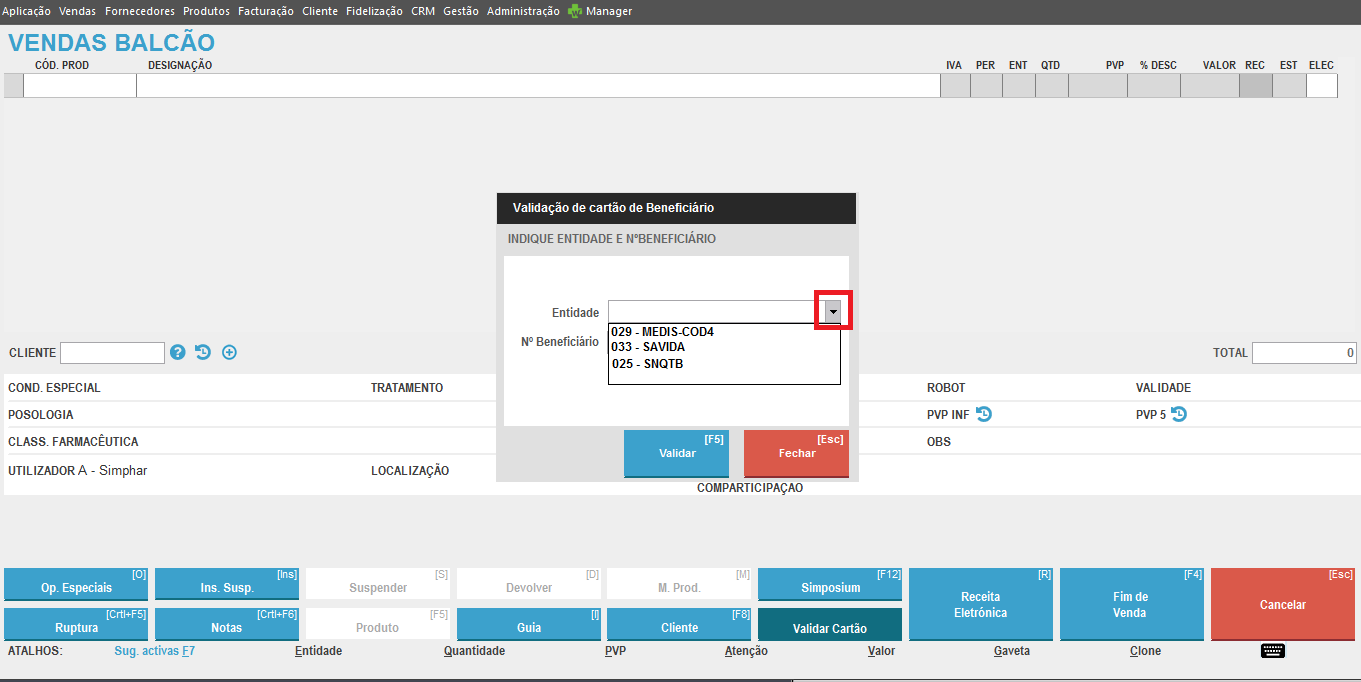
Task: Open the on-screen keyboard icon
Action: (1272, 651)
